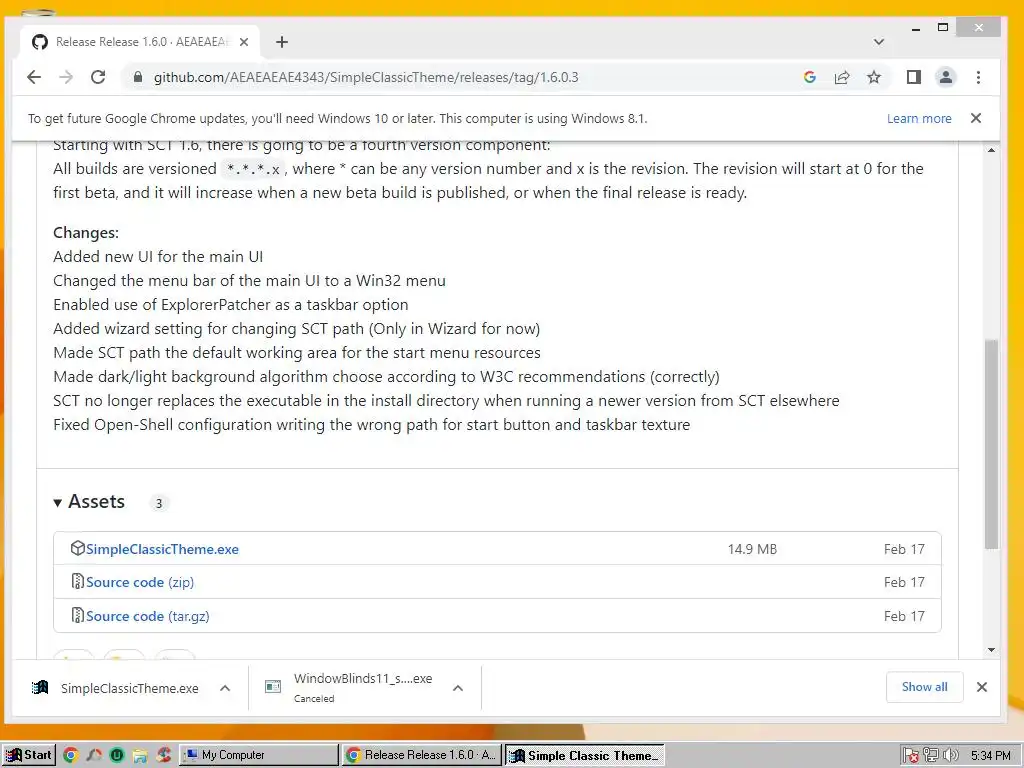Close the downloads bar

point(982,687)
